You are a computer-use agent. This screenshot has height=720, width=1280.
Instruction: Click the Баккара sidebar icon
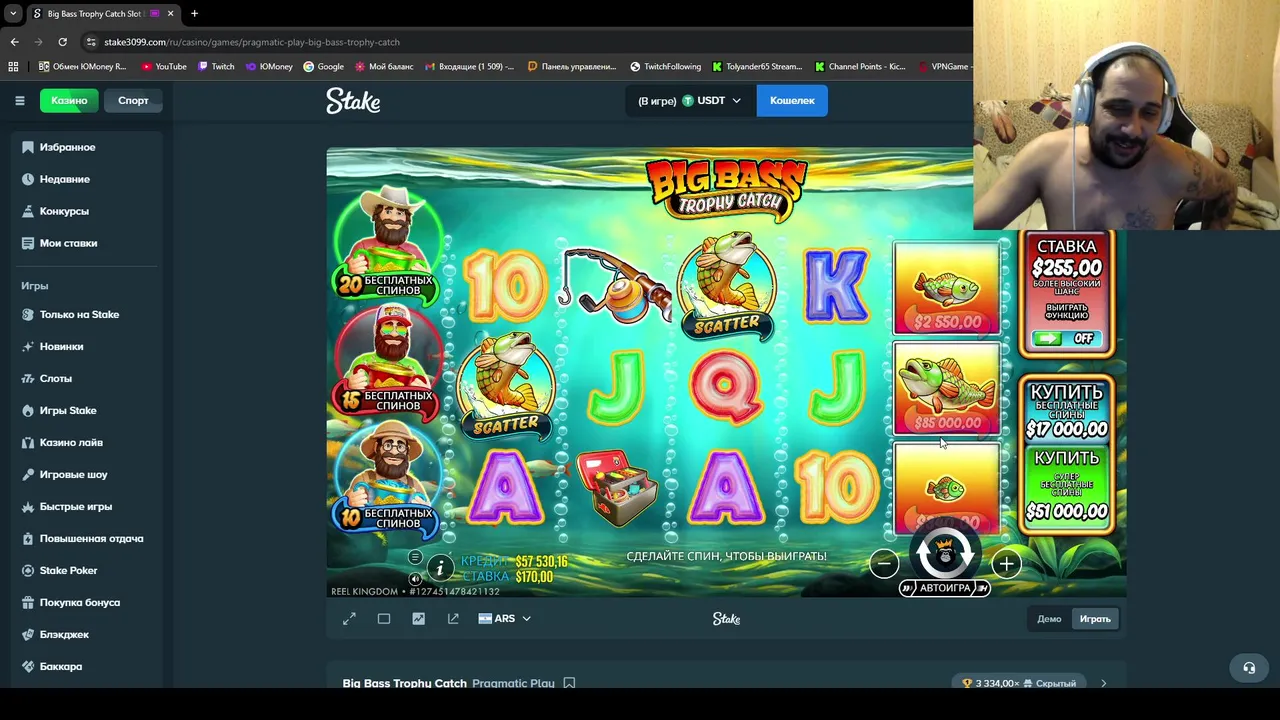coord(28,666)
